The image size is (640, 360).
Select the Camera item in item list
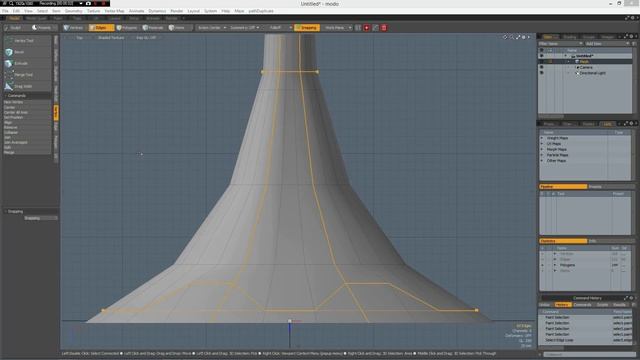pyautogui.click(x=585, y=67)
